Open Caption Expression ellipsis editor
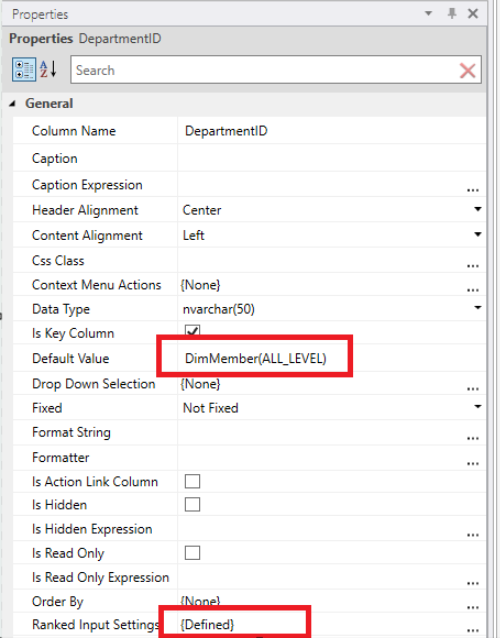Image resolution: width=500 pixels, height=640 pixels. [x=473, y=190]
